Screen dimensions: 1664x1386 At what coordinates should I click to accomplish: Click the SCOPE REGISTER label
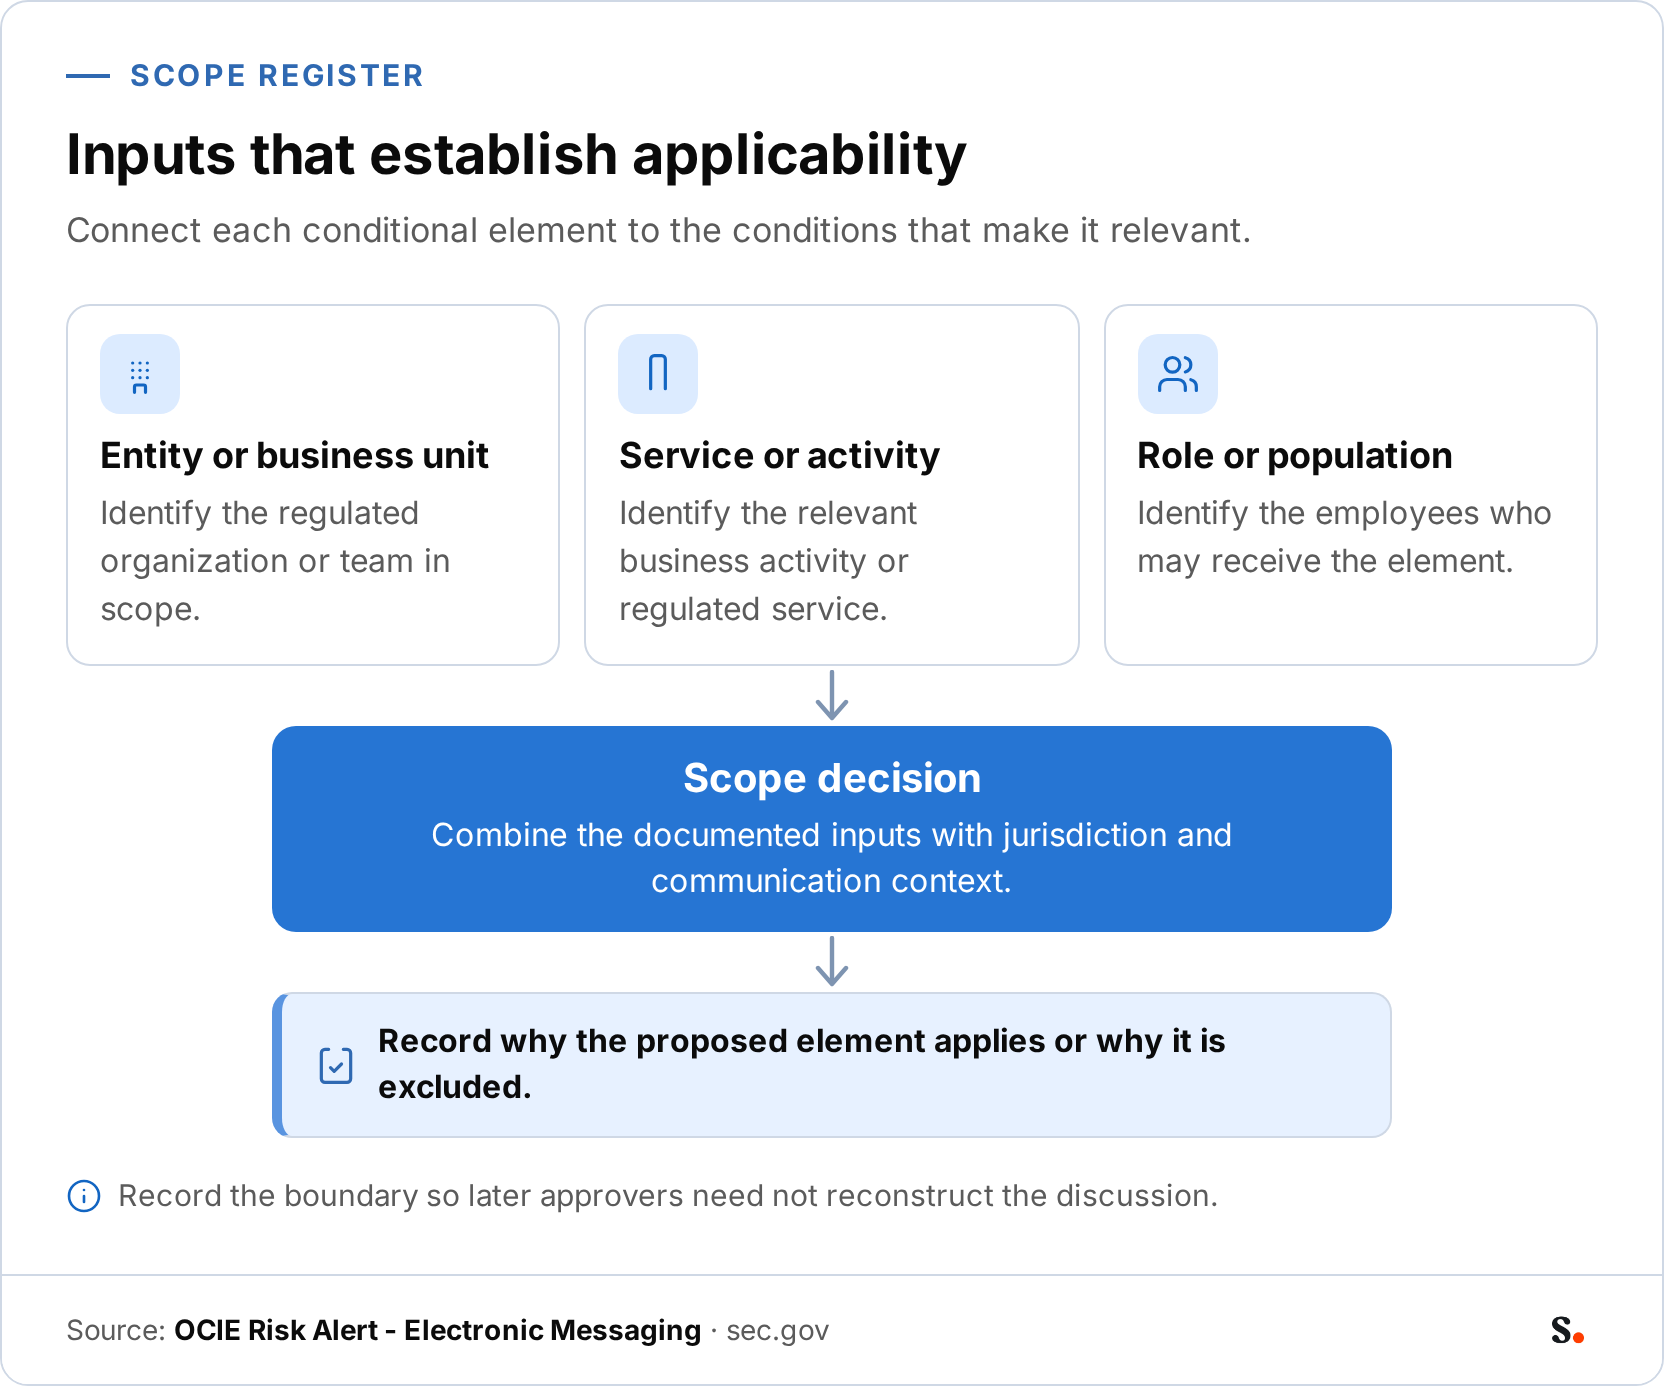tap(277, 76)
